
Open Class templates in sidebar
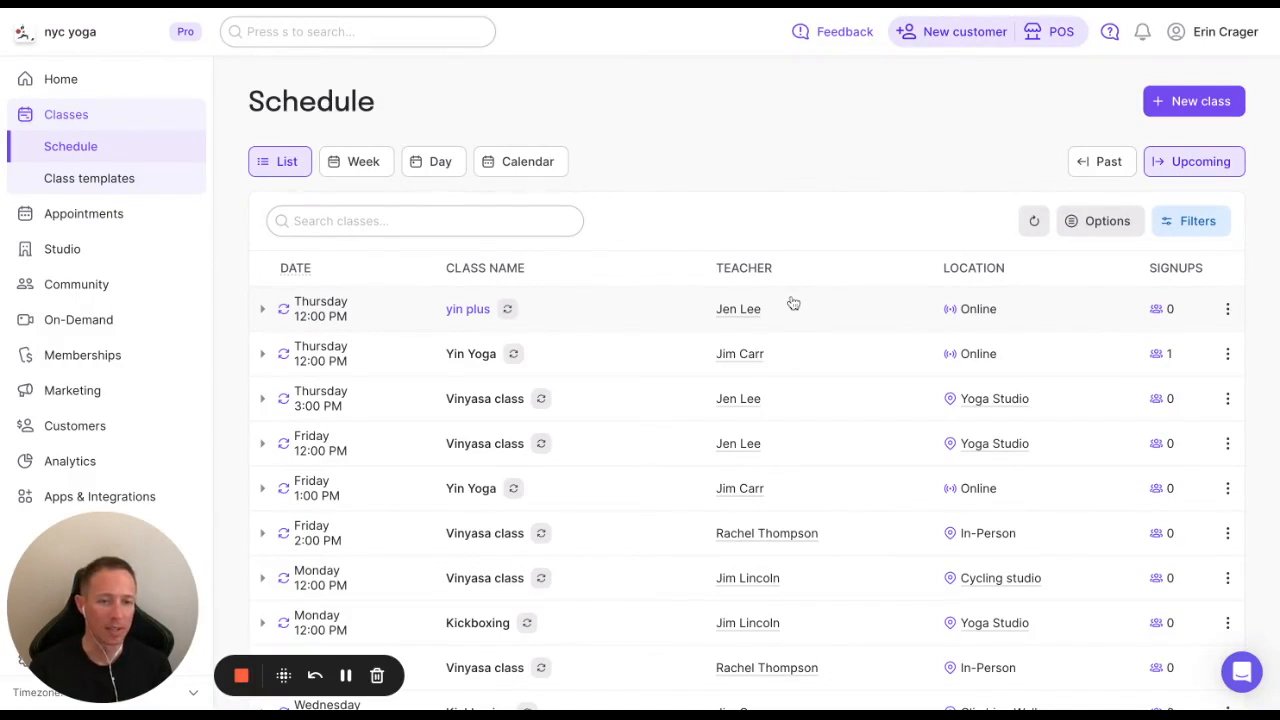(x=89, y=178)
